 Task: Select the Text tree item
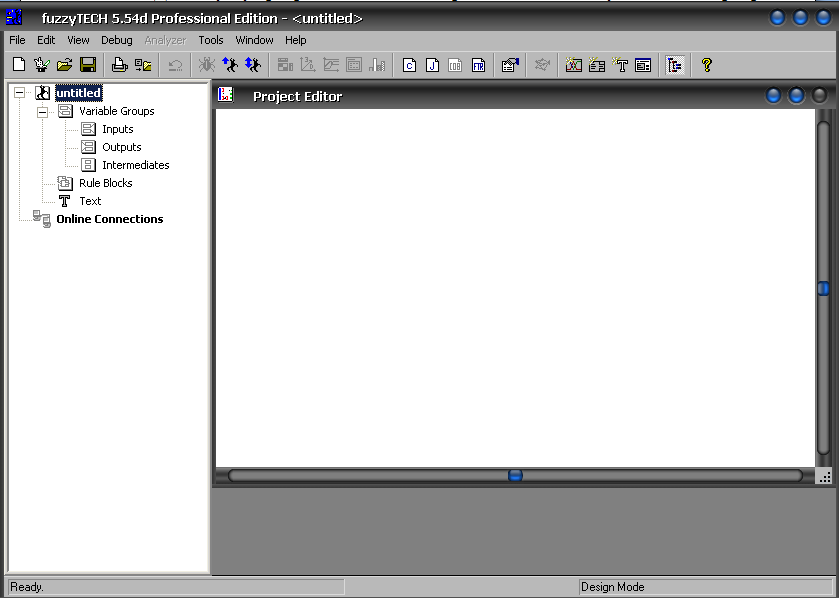click(x=90, y=201)
